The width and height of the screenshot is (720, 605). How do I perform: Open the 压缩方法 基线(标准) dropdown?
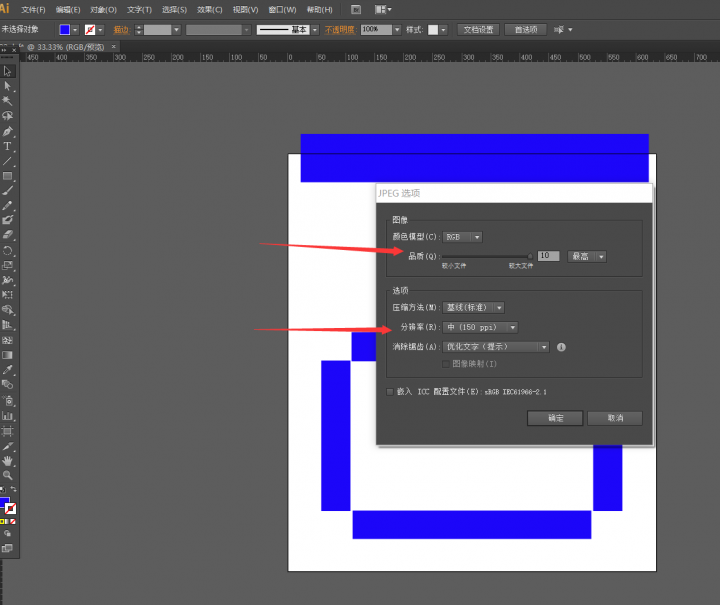click(474, 307)
